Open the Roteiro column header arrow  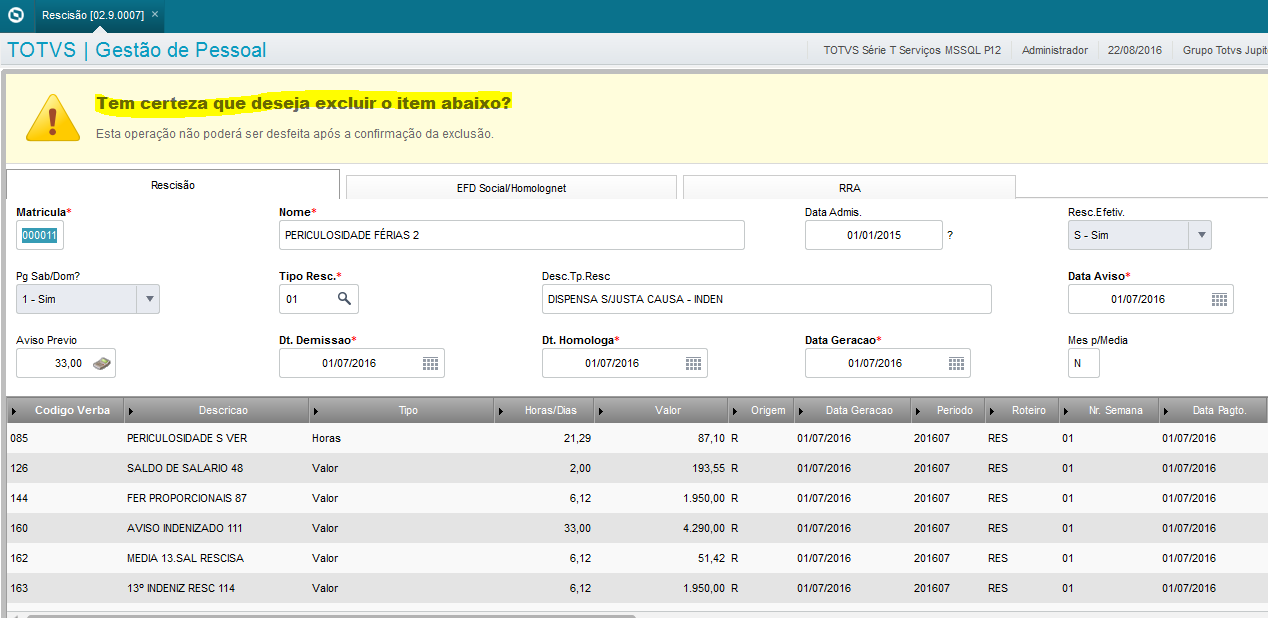point(992,411)
